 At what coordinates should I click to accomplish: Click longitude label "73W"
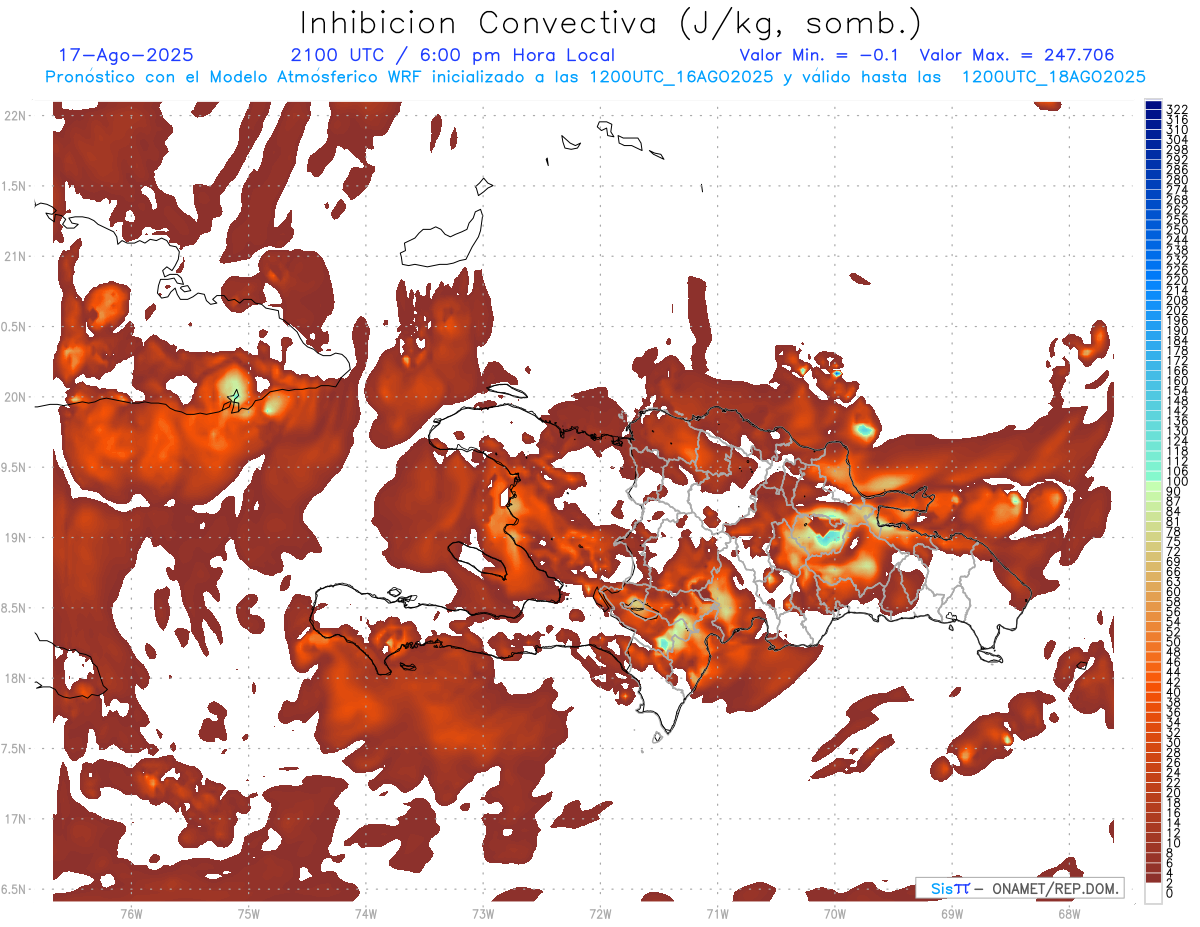(483, 913)
